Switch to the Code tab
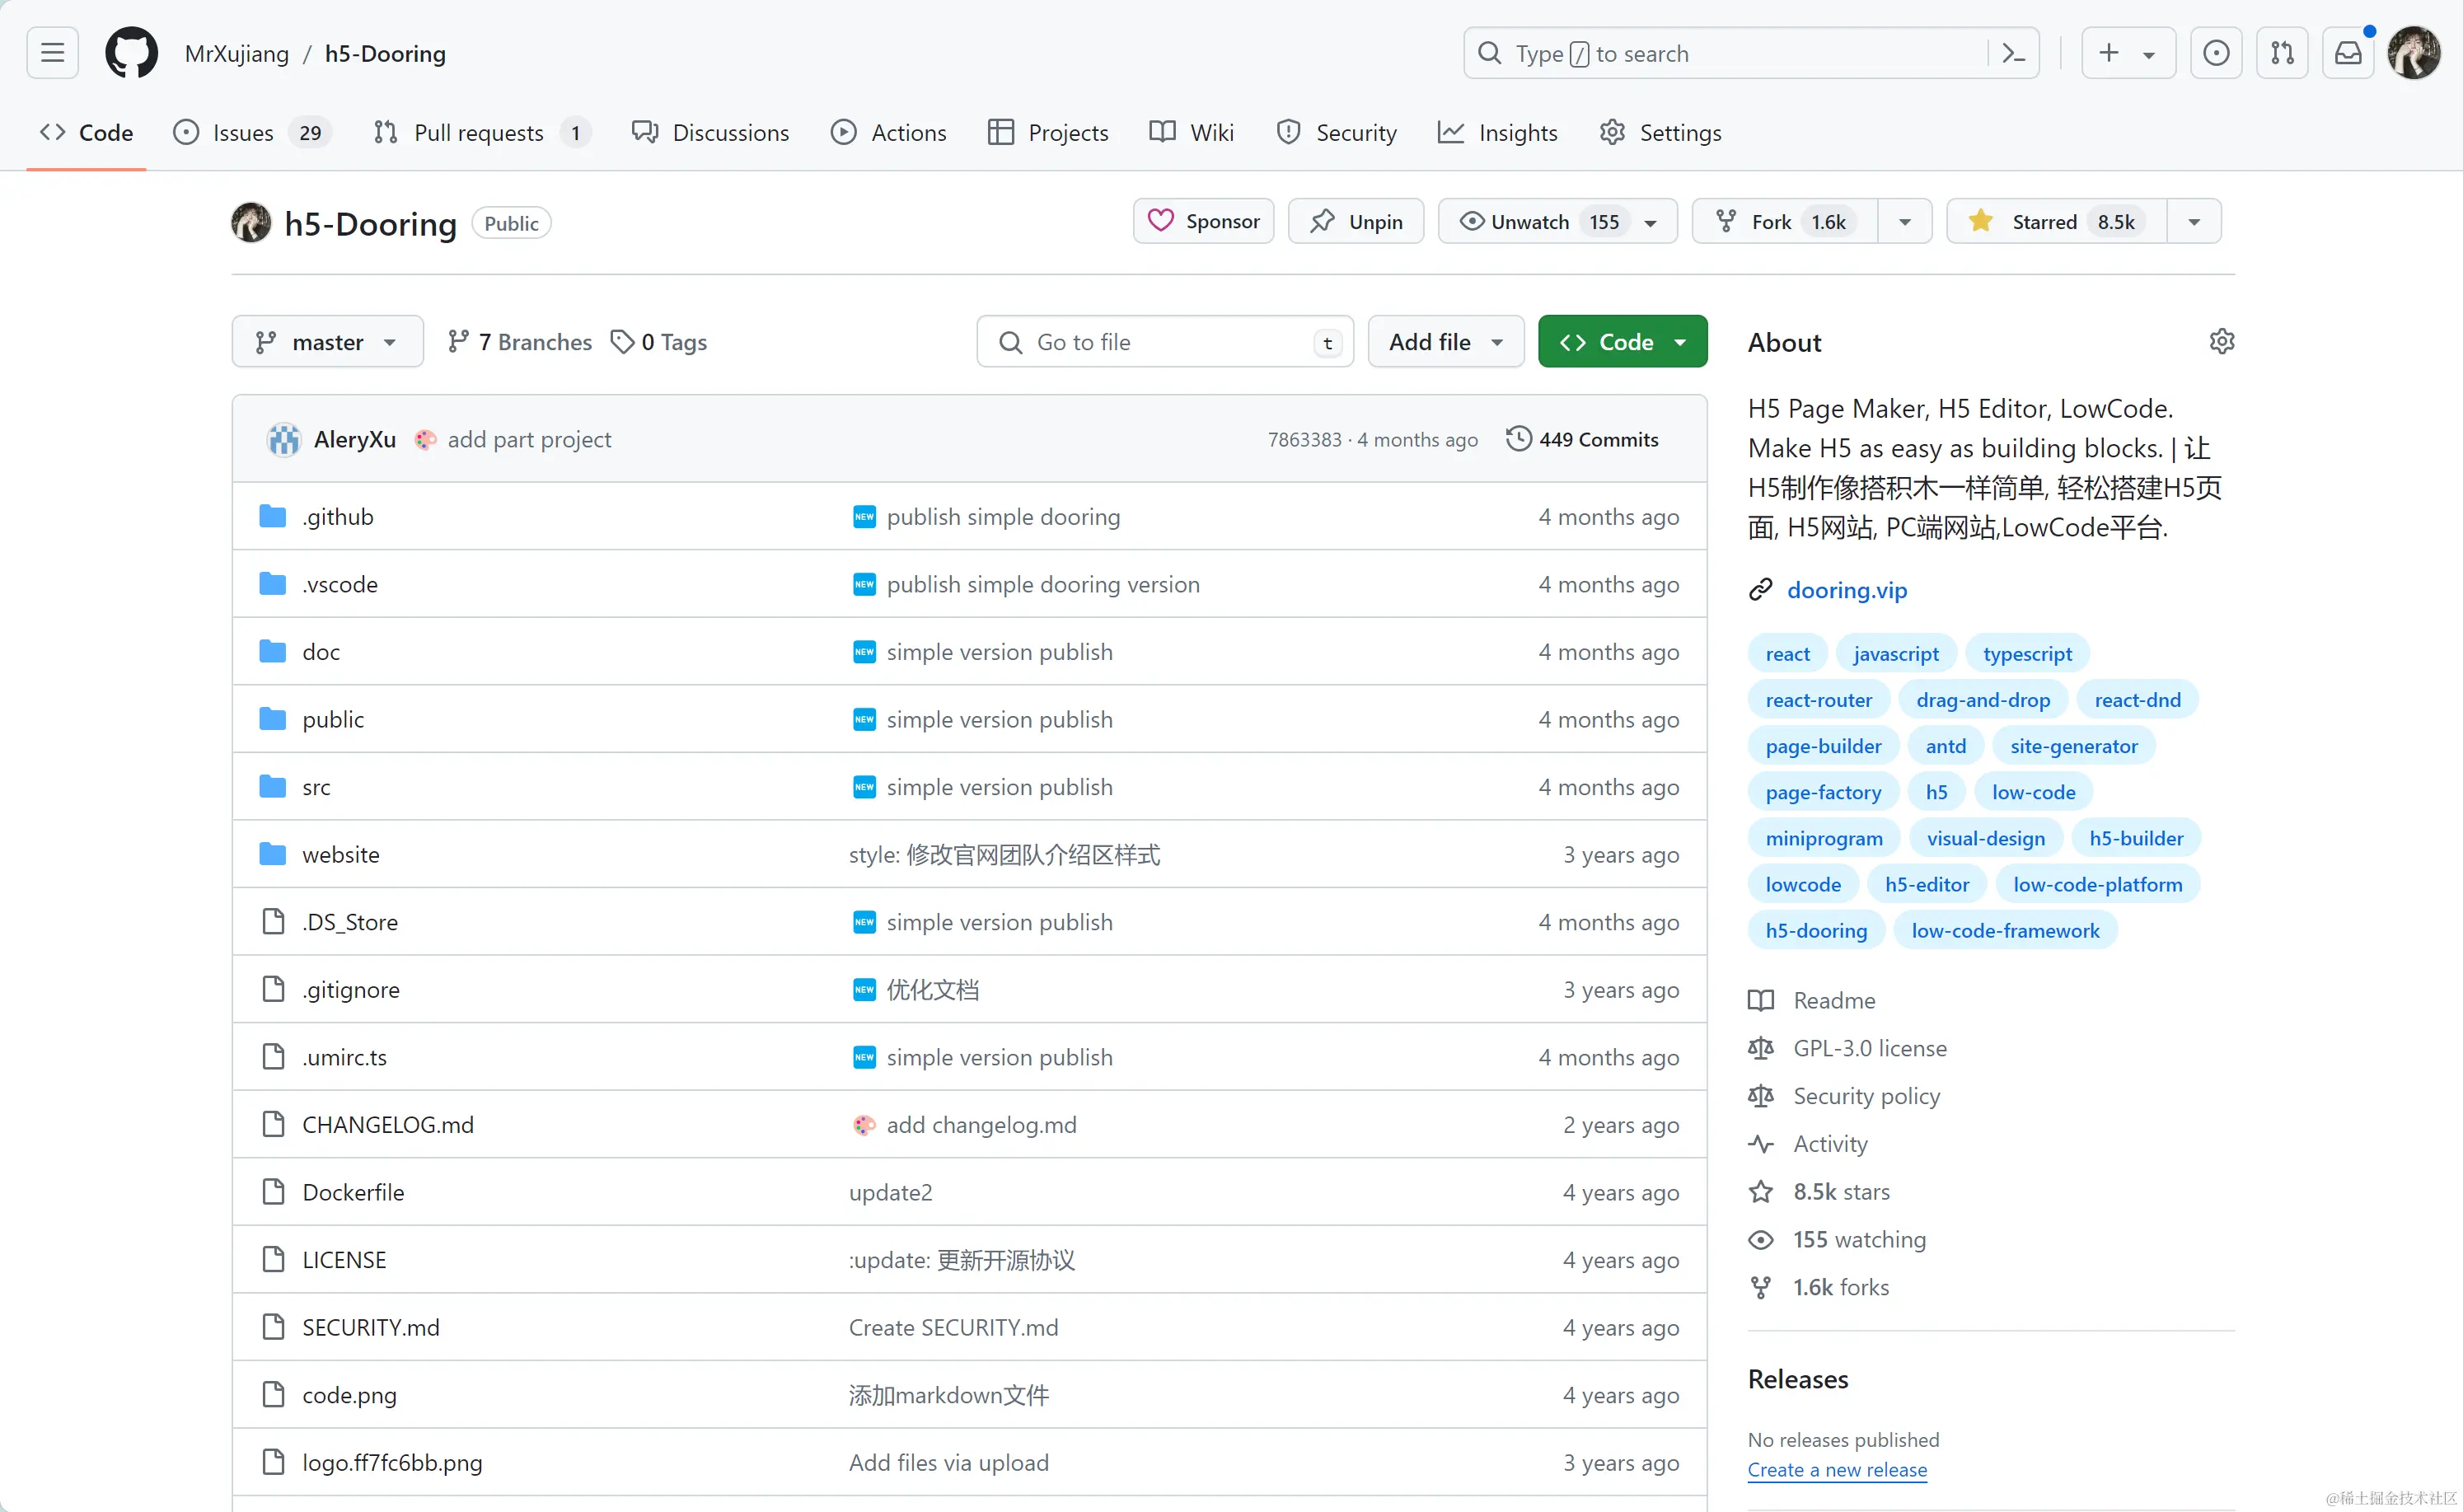The image size is (2463, 1512). tap(87, 132)
